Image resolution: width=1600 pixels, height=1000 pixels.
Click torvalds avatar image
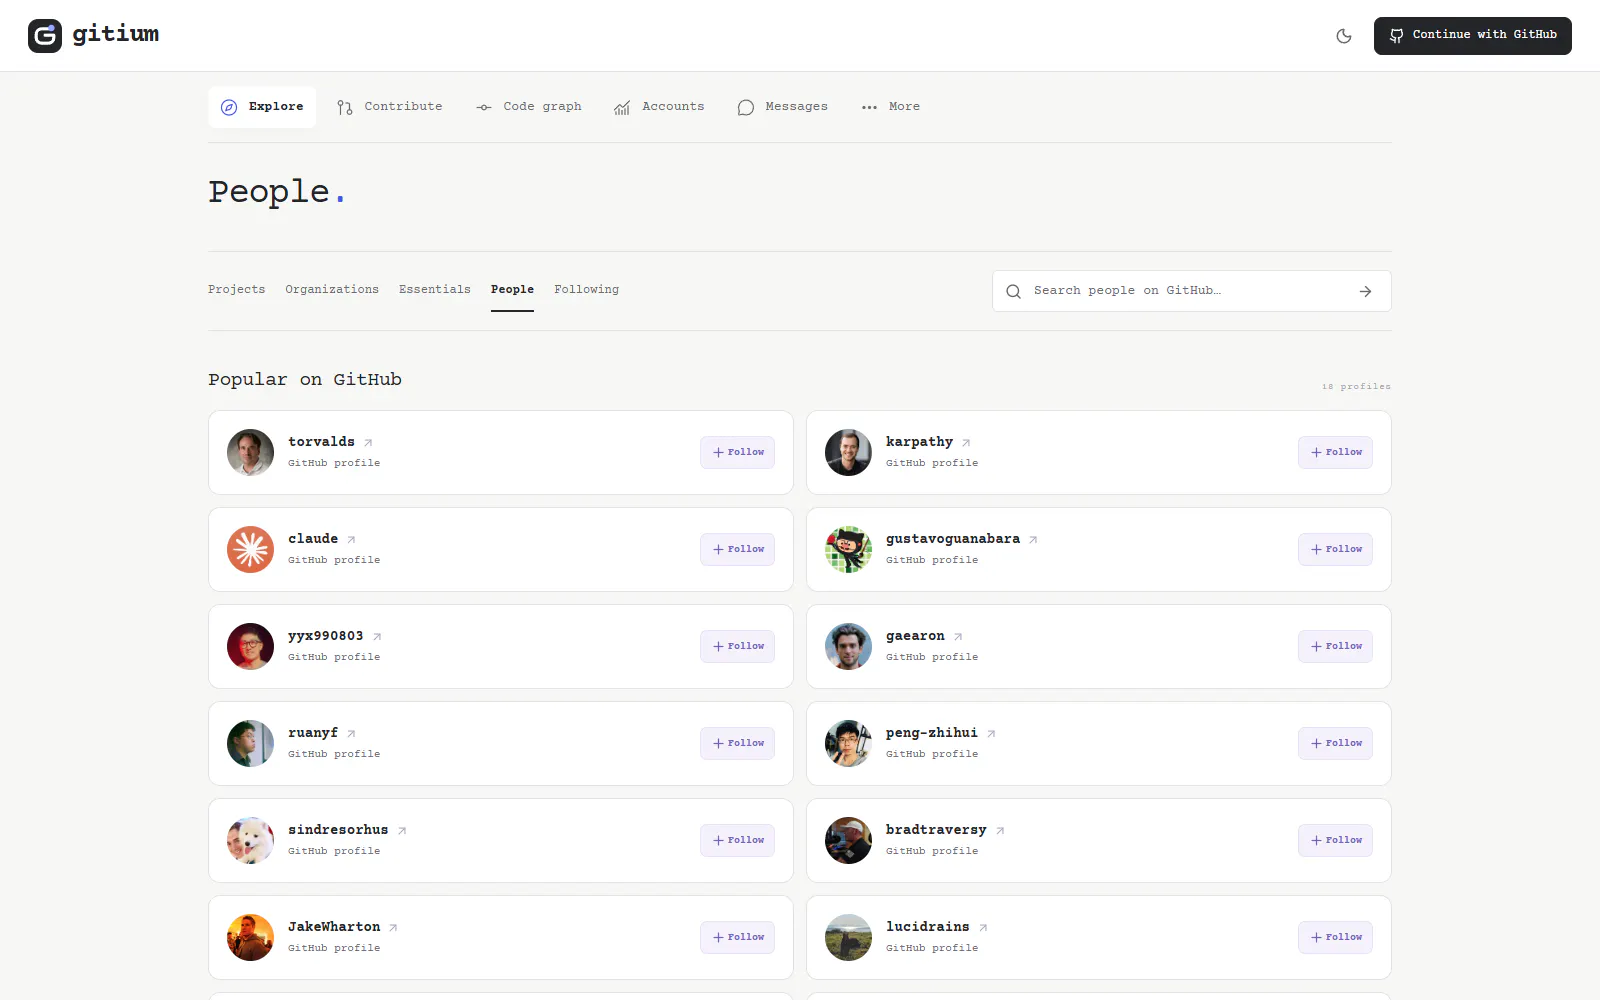pyautogui.click(x=250, y=453)
